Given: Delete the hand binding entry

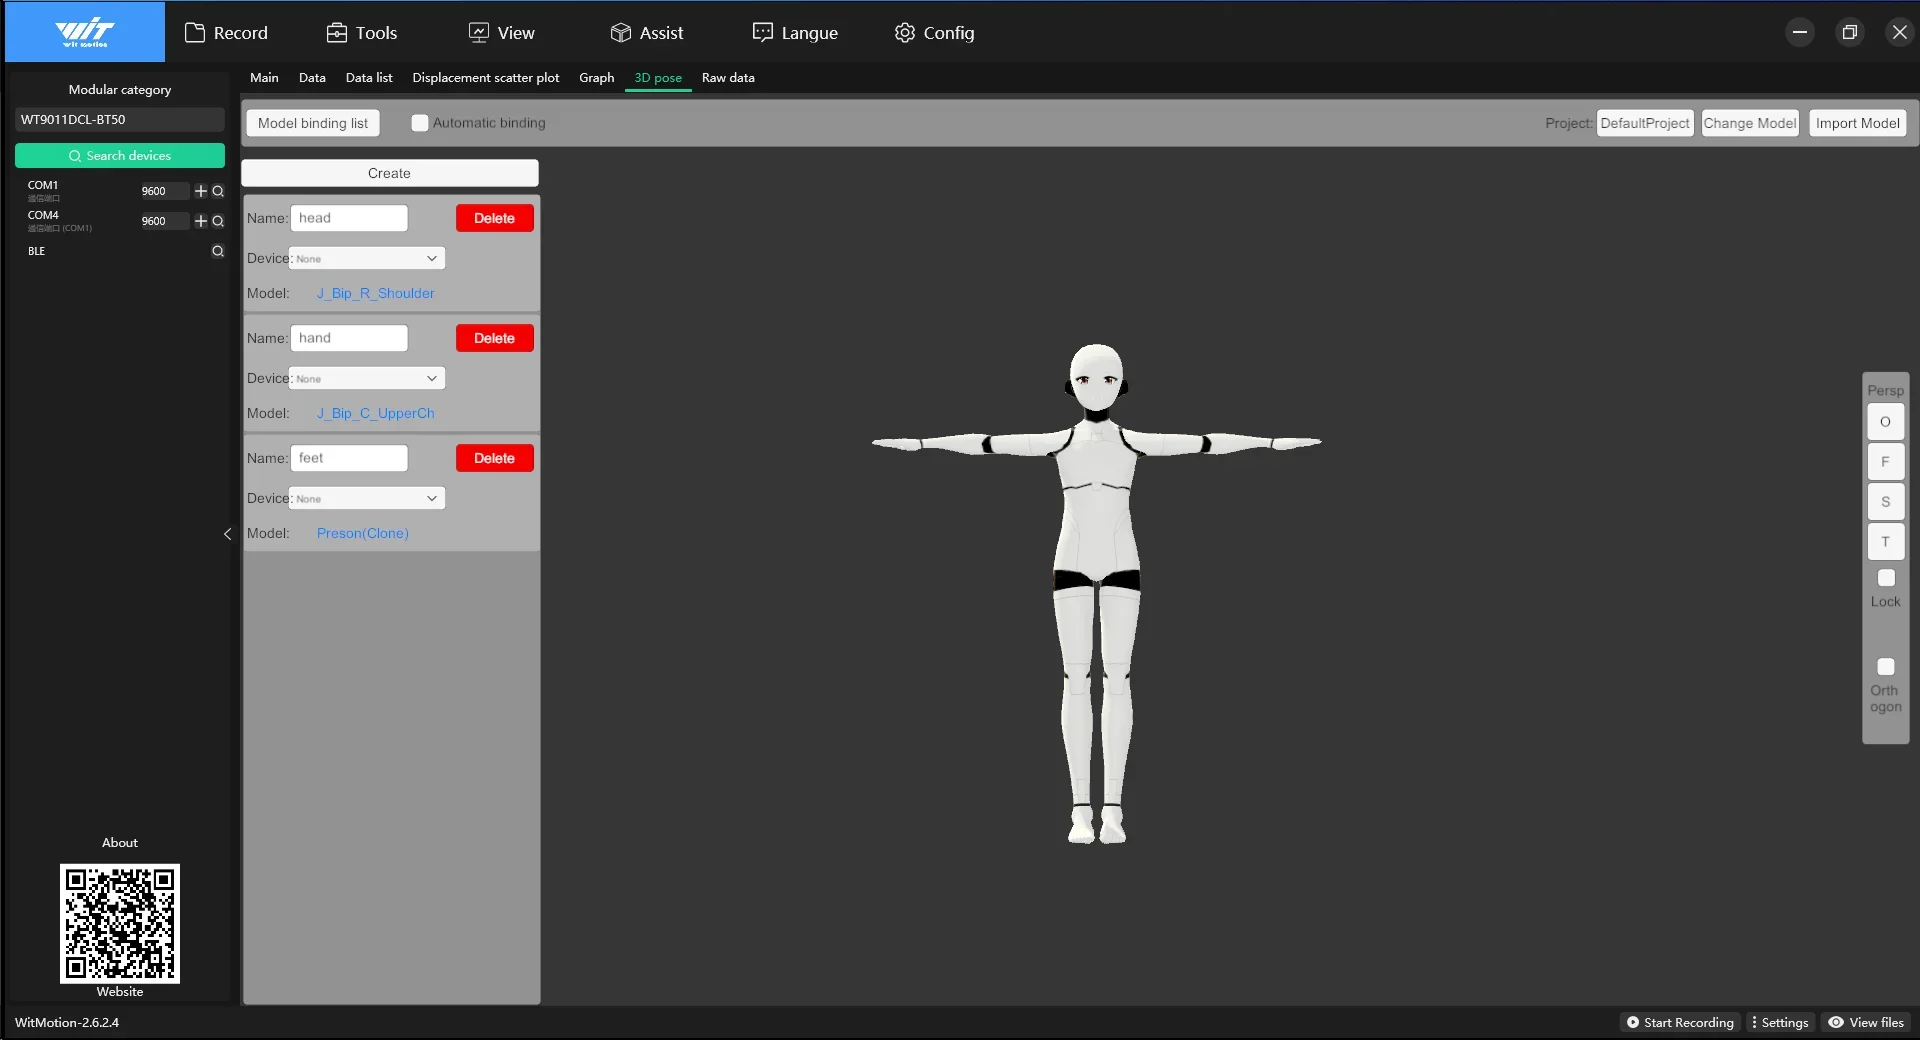Looking at the screenshot, I should point(494,338).
